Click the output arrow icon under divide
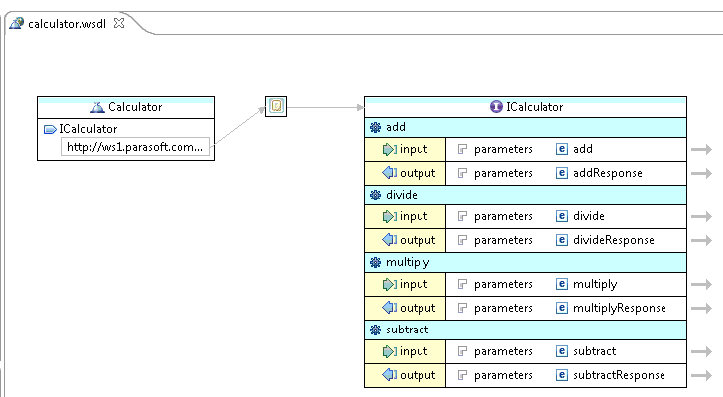 389,240
